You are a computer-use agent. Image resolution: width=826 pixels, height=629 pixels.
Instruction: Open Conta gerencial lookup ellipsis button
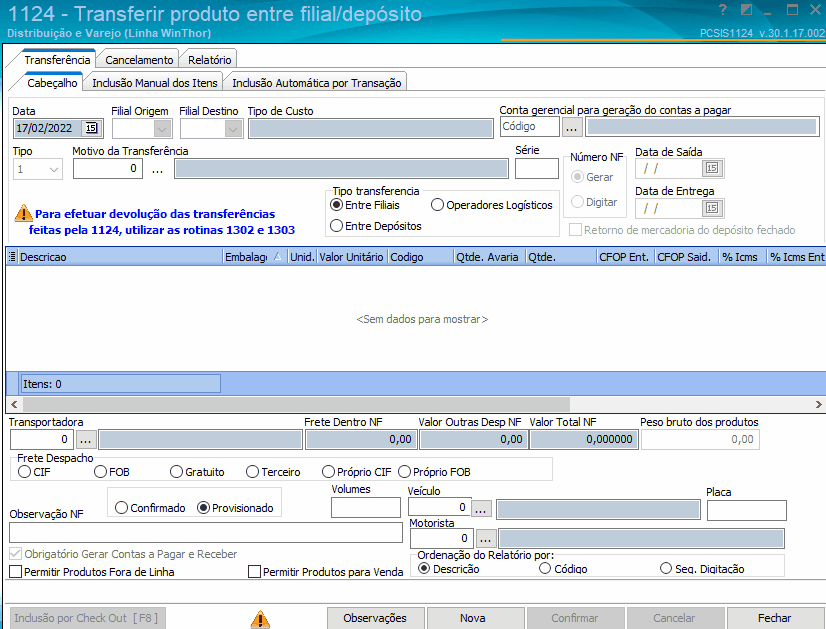click(x=572, y=127)
